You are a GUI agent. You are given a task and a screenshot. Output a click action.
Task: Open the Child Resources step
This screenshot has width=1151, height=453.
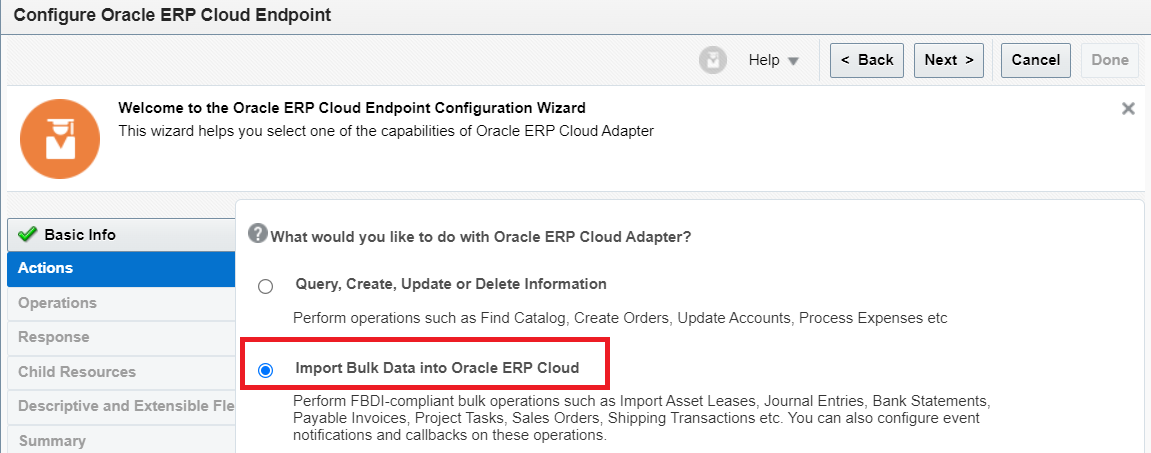coord(121,372)
